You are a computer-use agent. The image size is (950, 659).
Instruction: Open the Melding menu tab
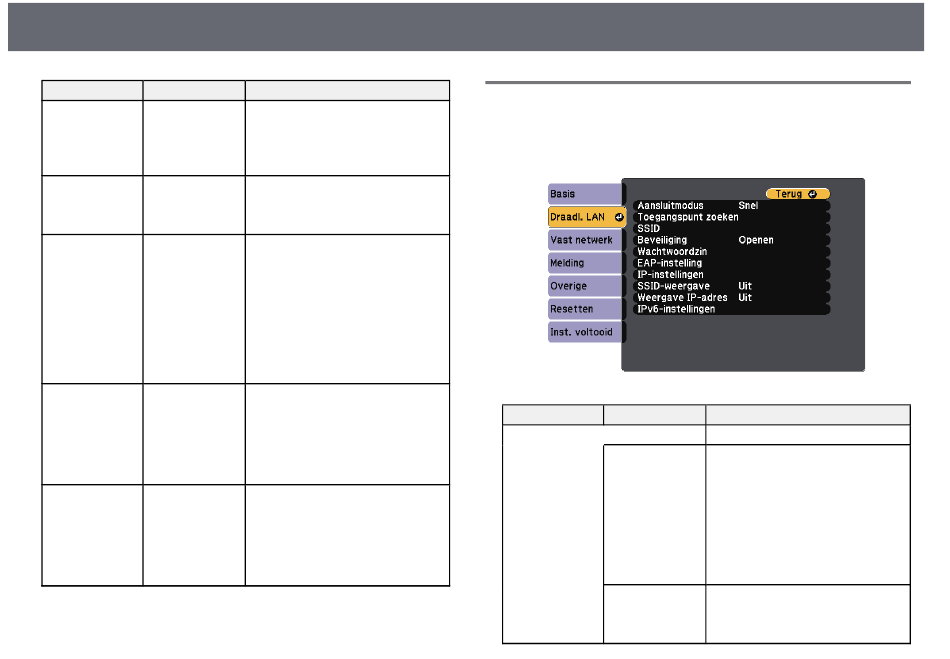(585, 263)
